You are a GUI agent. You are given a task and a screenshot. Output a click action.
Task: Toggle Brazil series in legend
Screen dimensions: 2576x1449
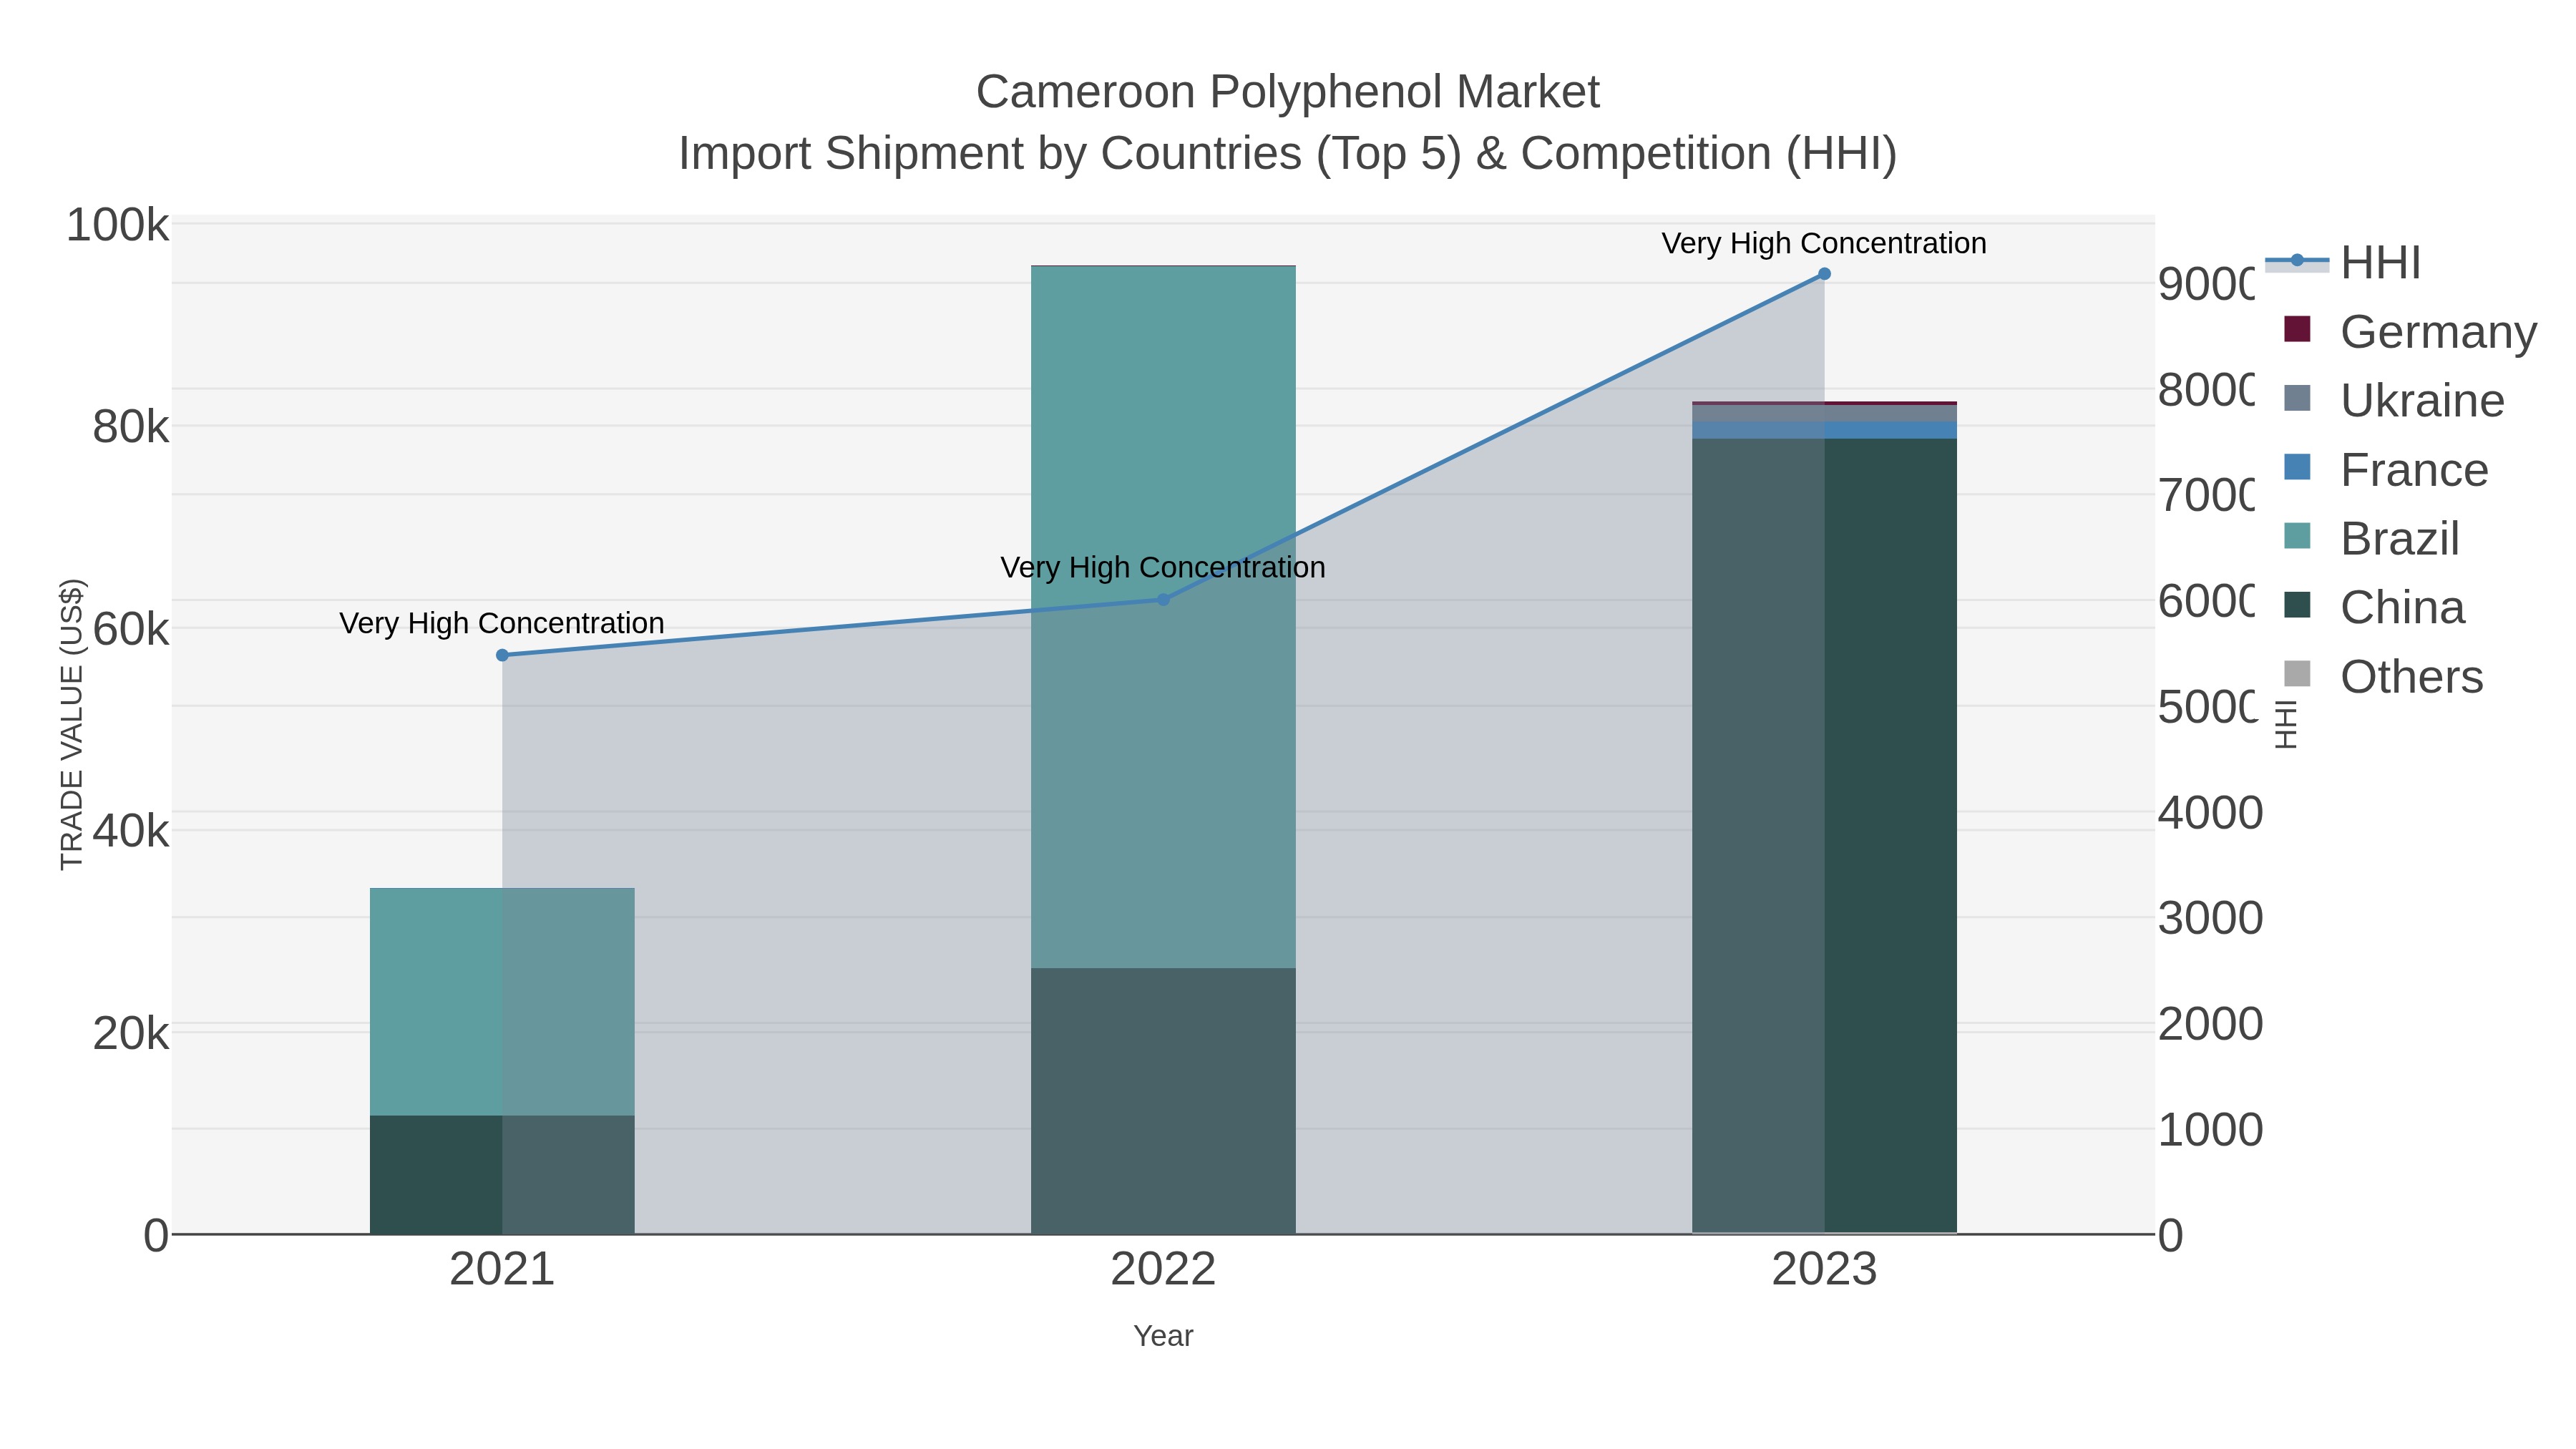click(2372, 538)
